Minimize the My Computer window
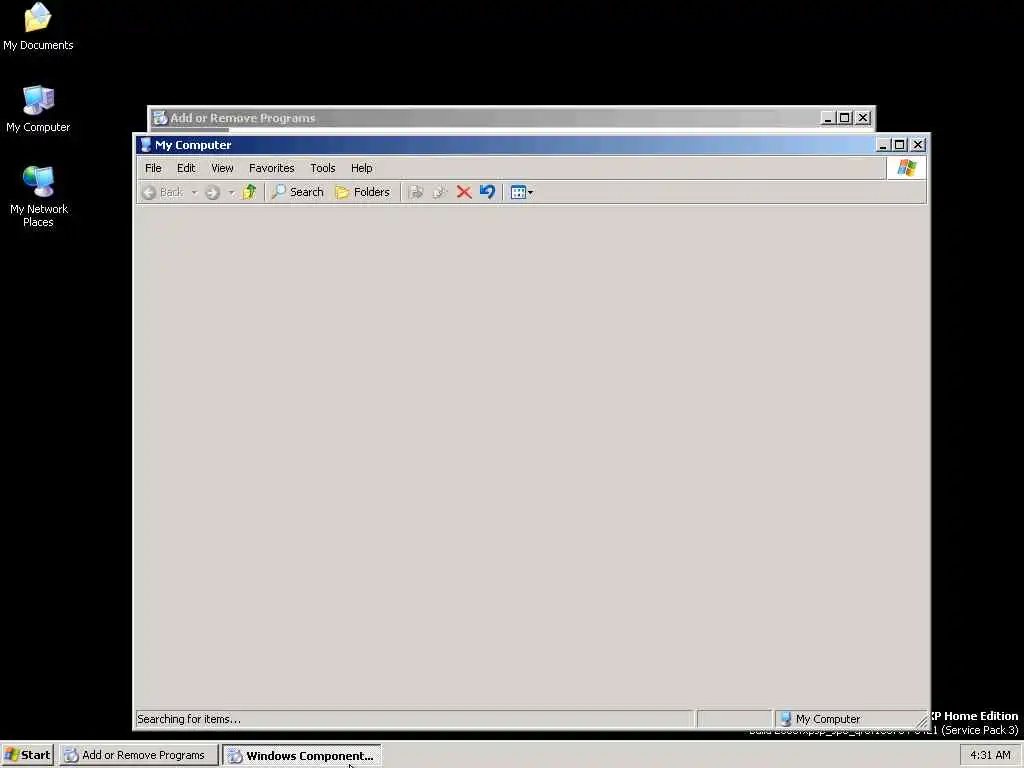 pos(883,145)
